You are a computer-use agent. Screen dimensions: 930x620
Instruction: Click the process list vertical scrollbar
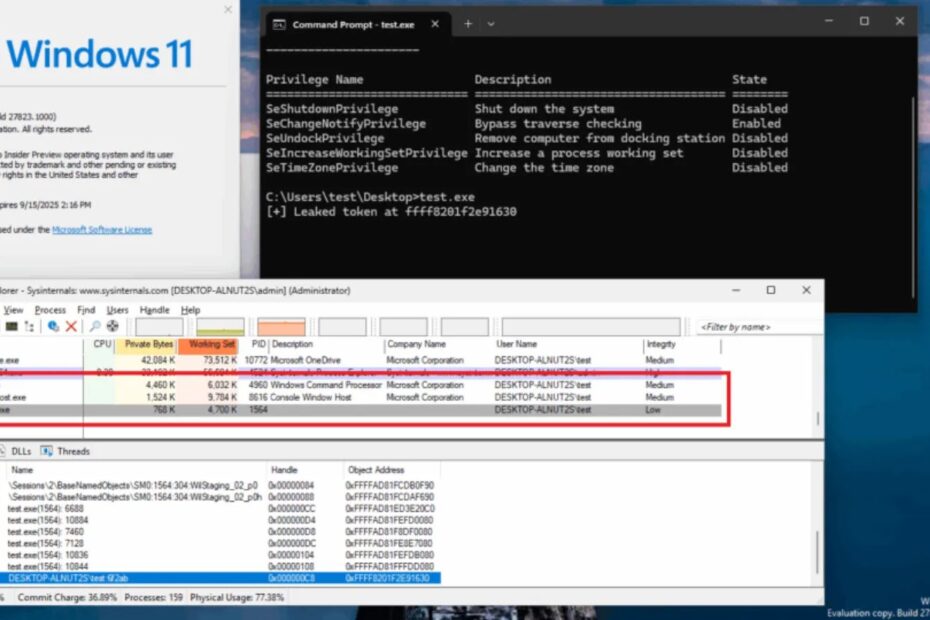tap(818, 418)
